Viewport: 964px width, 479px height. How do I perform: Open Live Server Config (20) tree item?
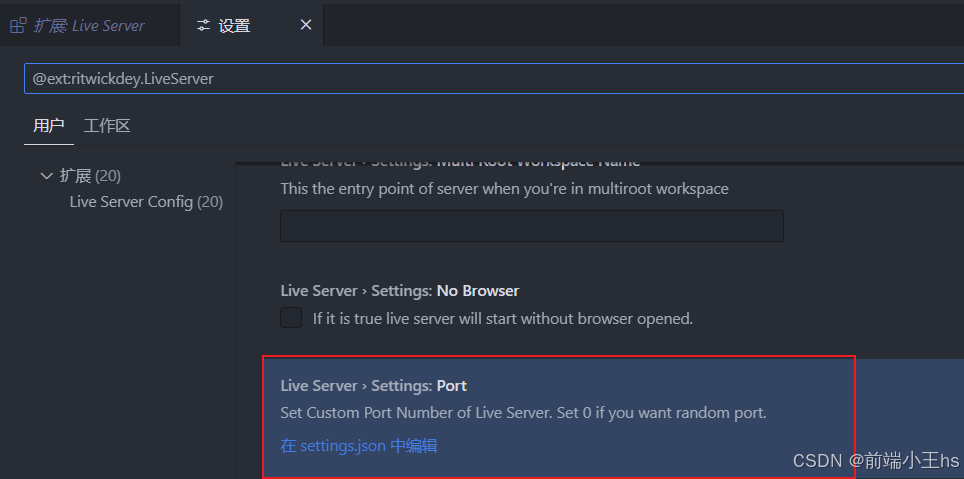click(x=146, y=202)
